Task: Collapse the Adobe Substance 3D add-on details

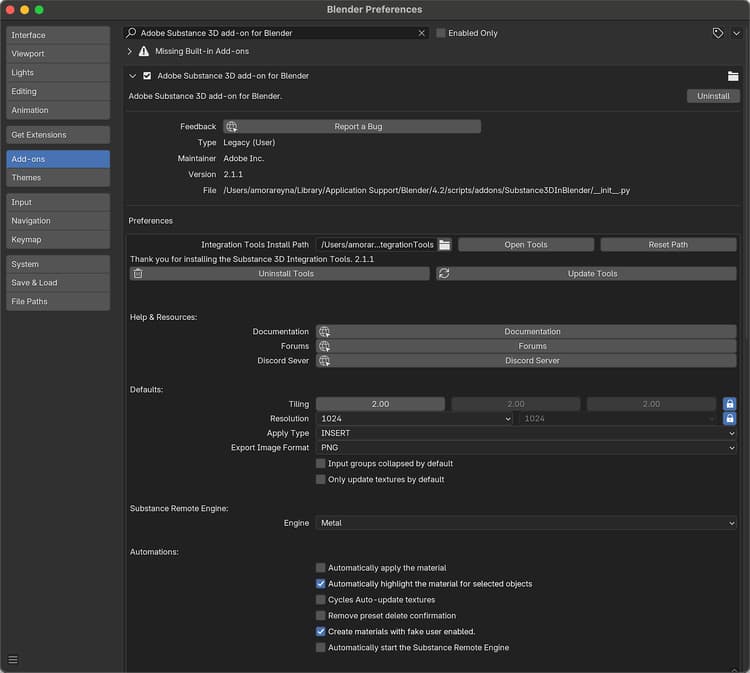Action: pyautogui.click(x=132, y=76)
